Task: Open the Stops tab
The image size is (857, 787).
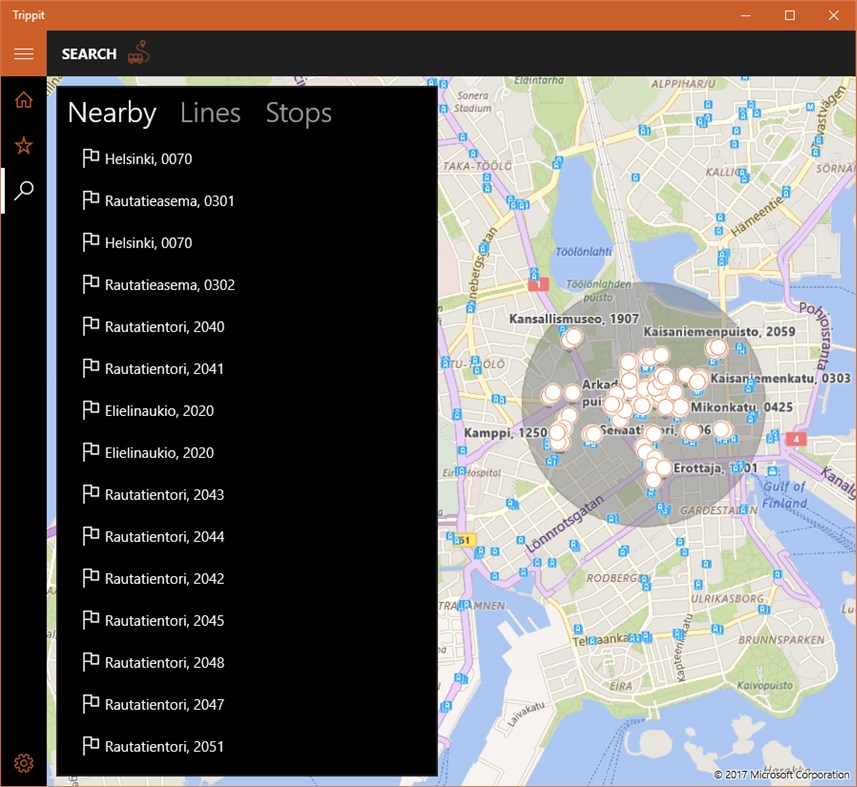Action: [298, 113]
